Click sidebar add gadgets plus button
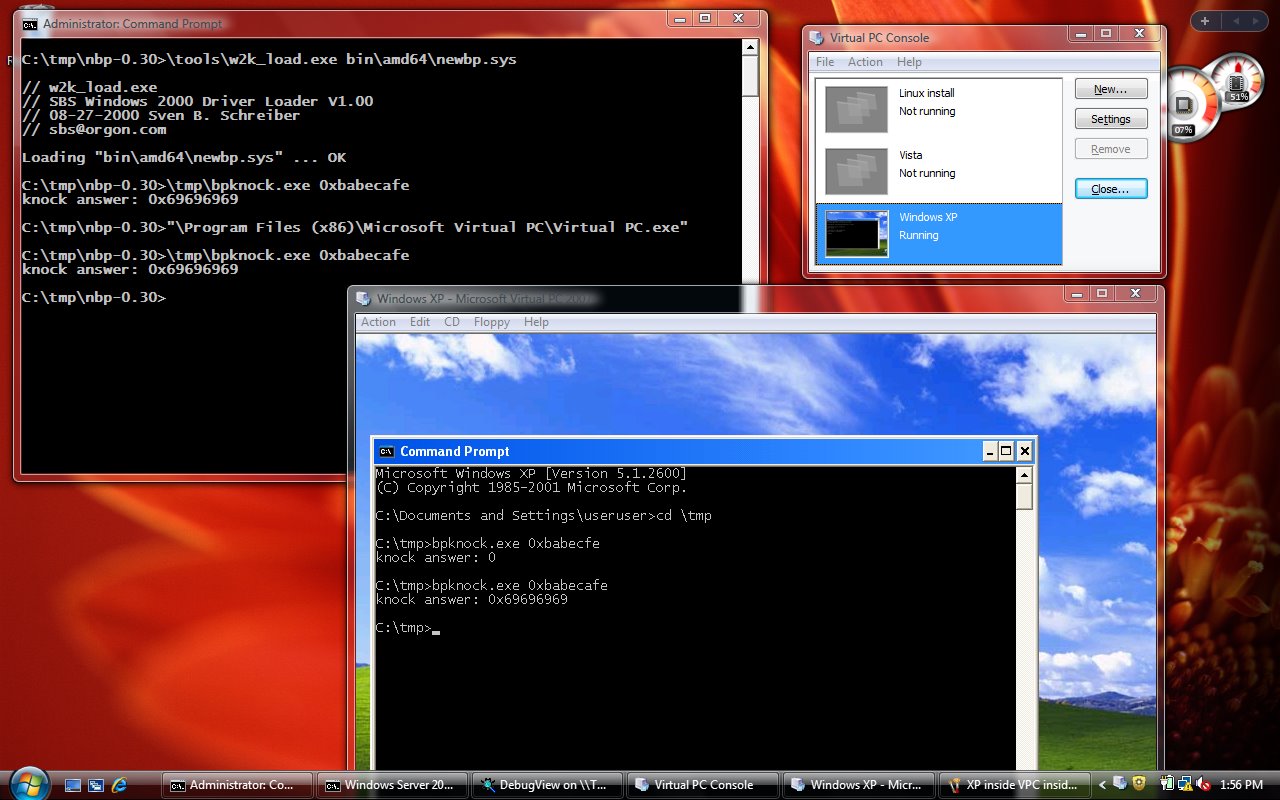 tap(1205, 21)
